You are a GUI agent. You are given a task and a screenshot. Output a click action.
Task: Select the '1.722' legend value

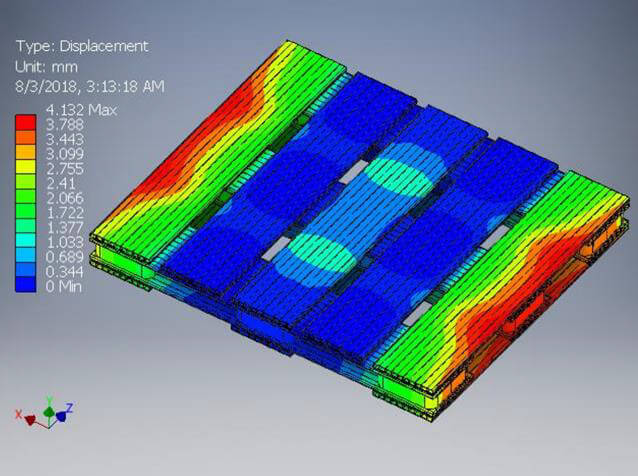tap(65, 213)
